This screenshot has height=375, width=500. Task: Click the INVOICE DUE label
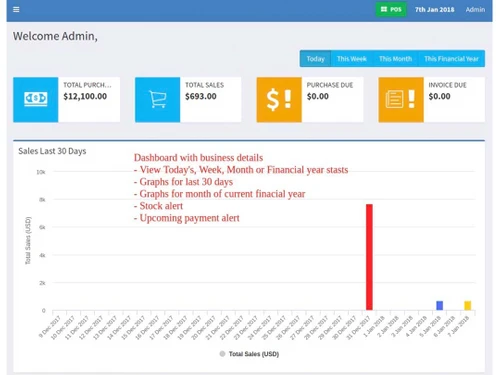(x=447, y=85)
